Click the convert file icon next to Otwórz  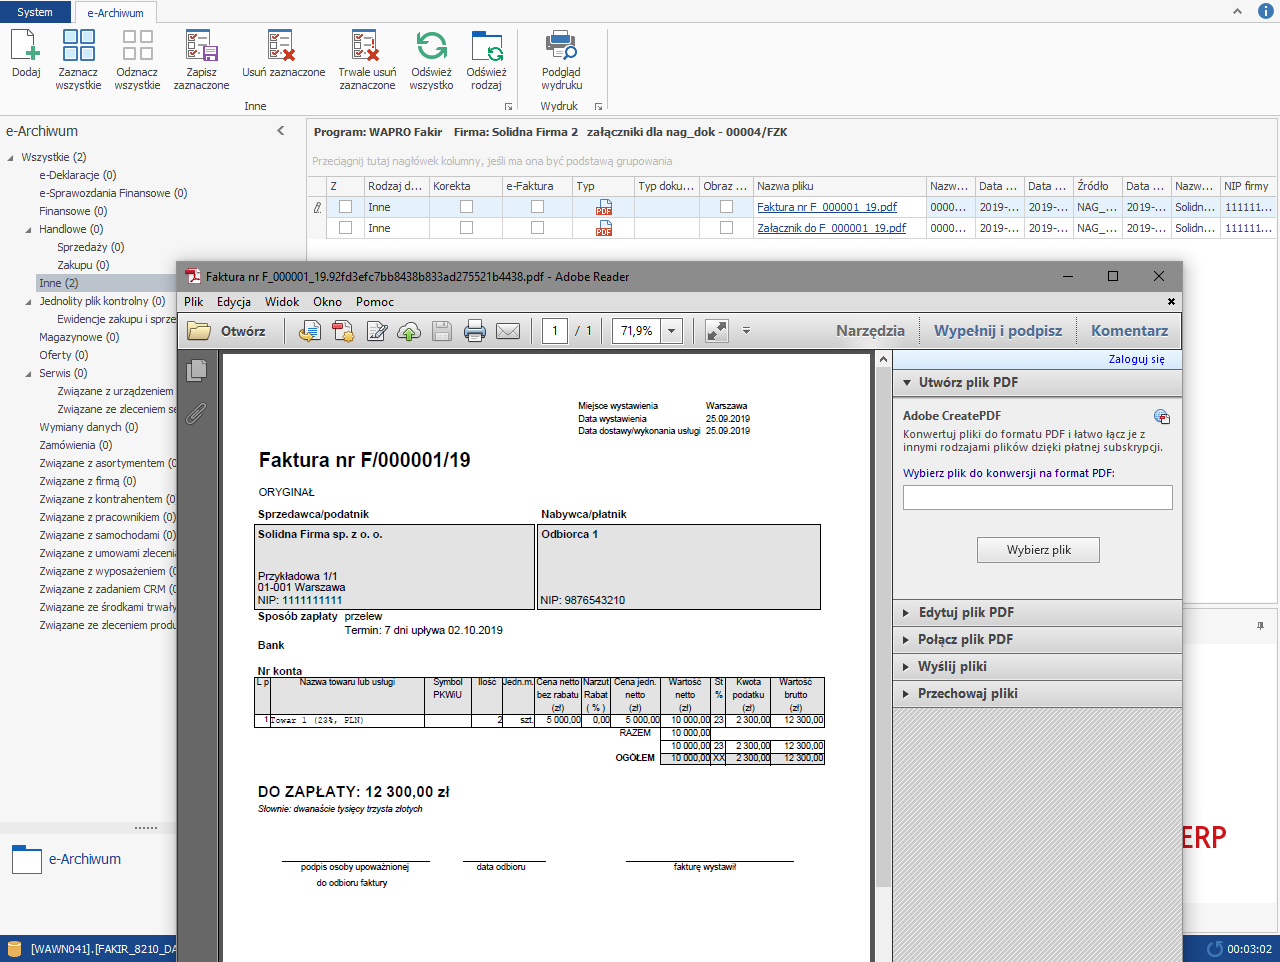point(310,331)
